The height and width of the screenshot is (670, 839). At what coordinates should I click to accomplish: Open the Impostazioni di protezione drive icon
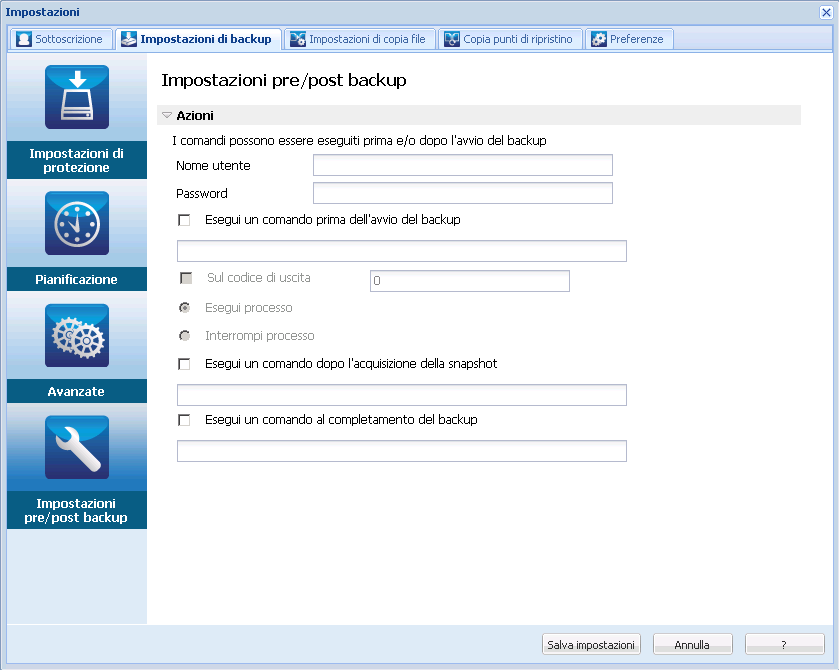(77, 97)
